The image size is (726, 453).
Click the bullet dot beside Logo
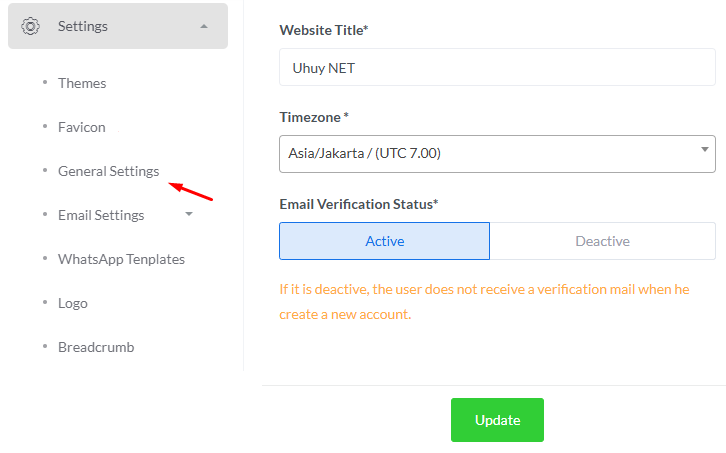(x=45, y=302)
